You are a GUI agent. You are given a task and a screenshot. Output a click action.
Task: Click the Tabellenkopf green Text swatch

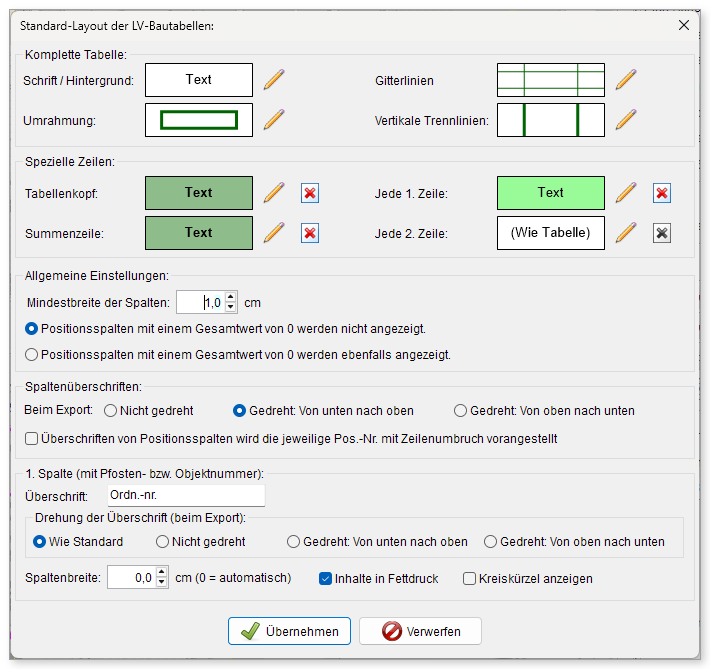tap(199, 193)
